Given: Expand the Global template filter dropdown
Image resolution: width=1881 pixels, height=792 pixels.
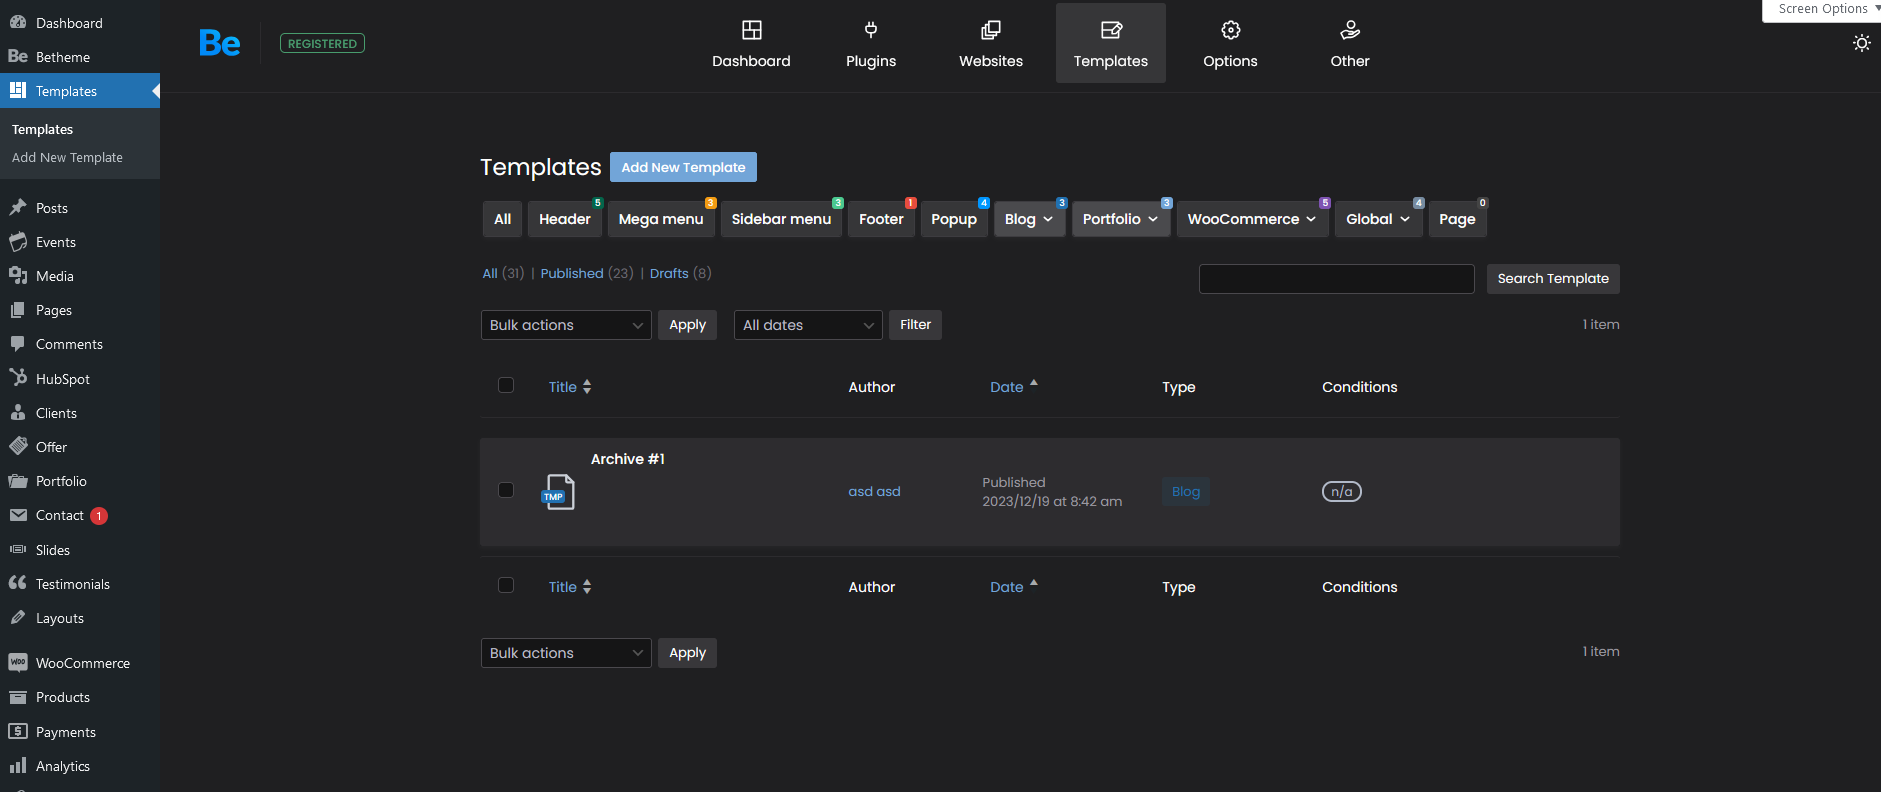Looking at the screenshot, I should coord(1378,219).
